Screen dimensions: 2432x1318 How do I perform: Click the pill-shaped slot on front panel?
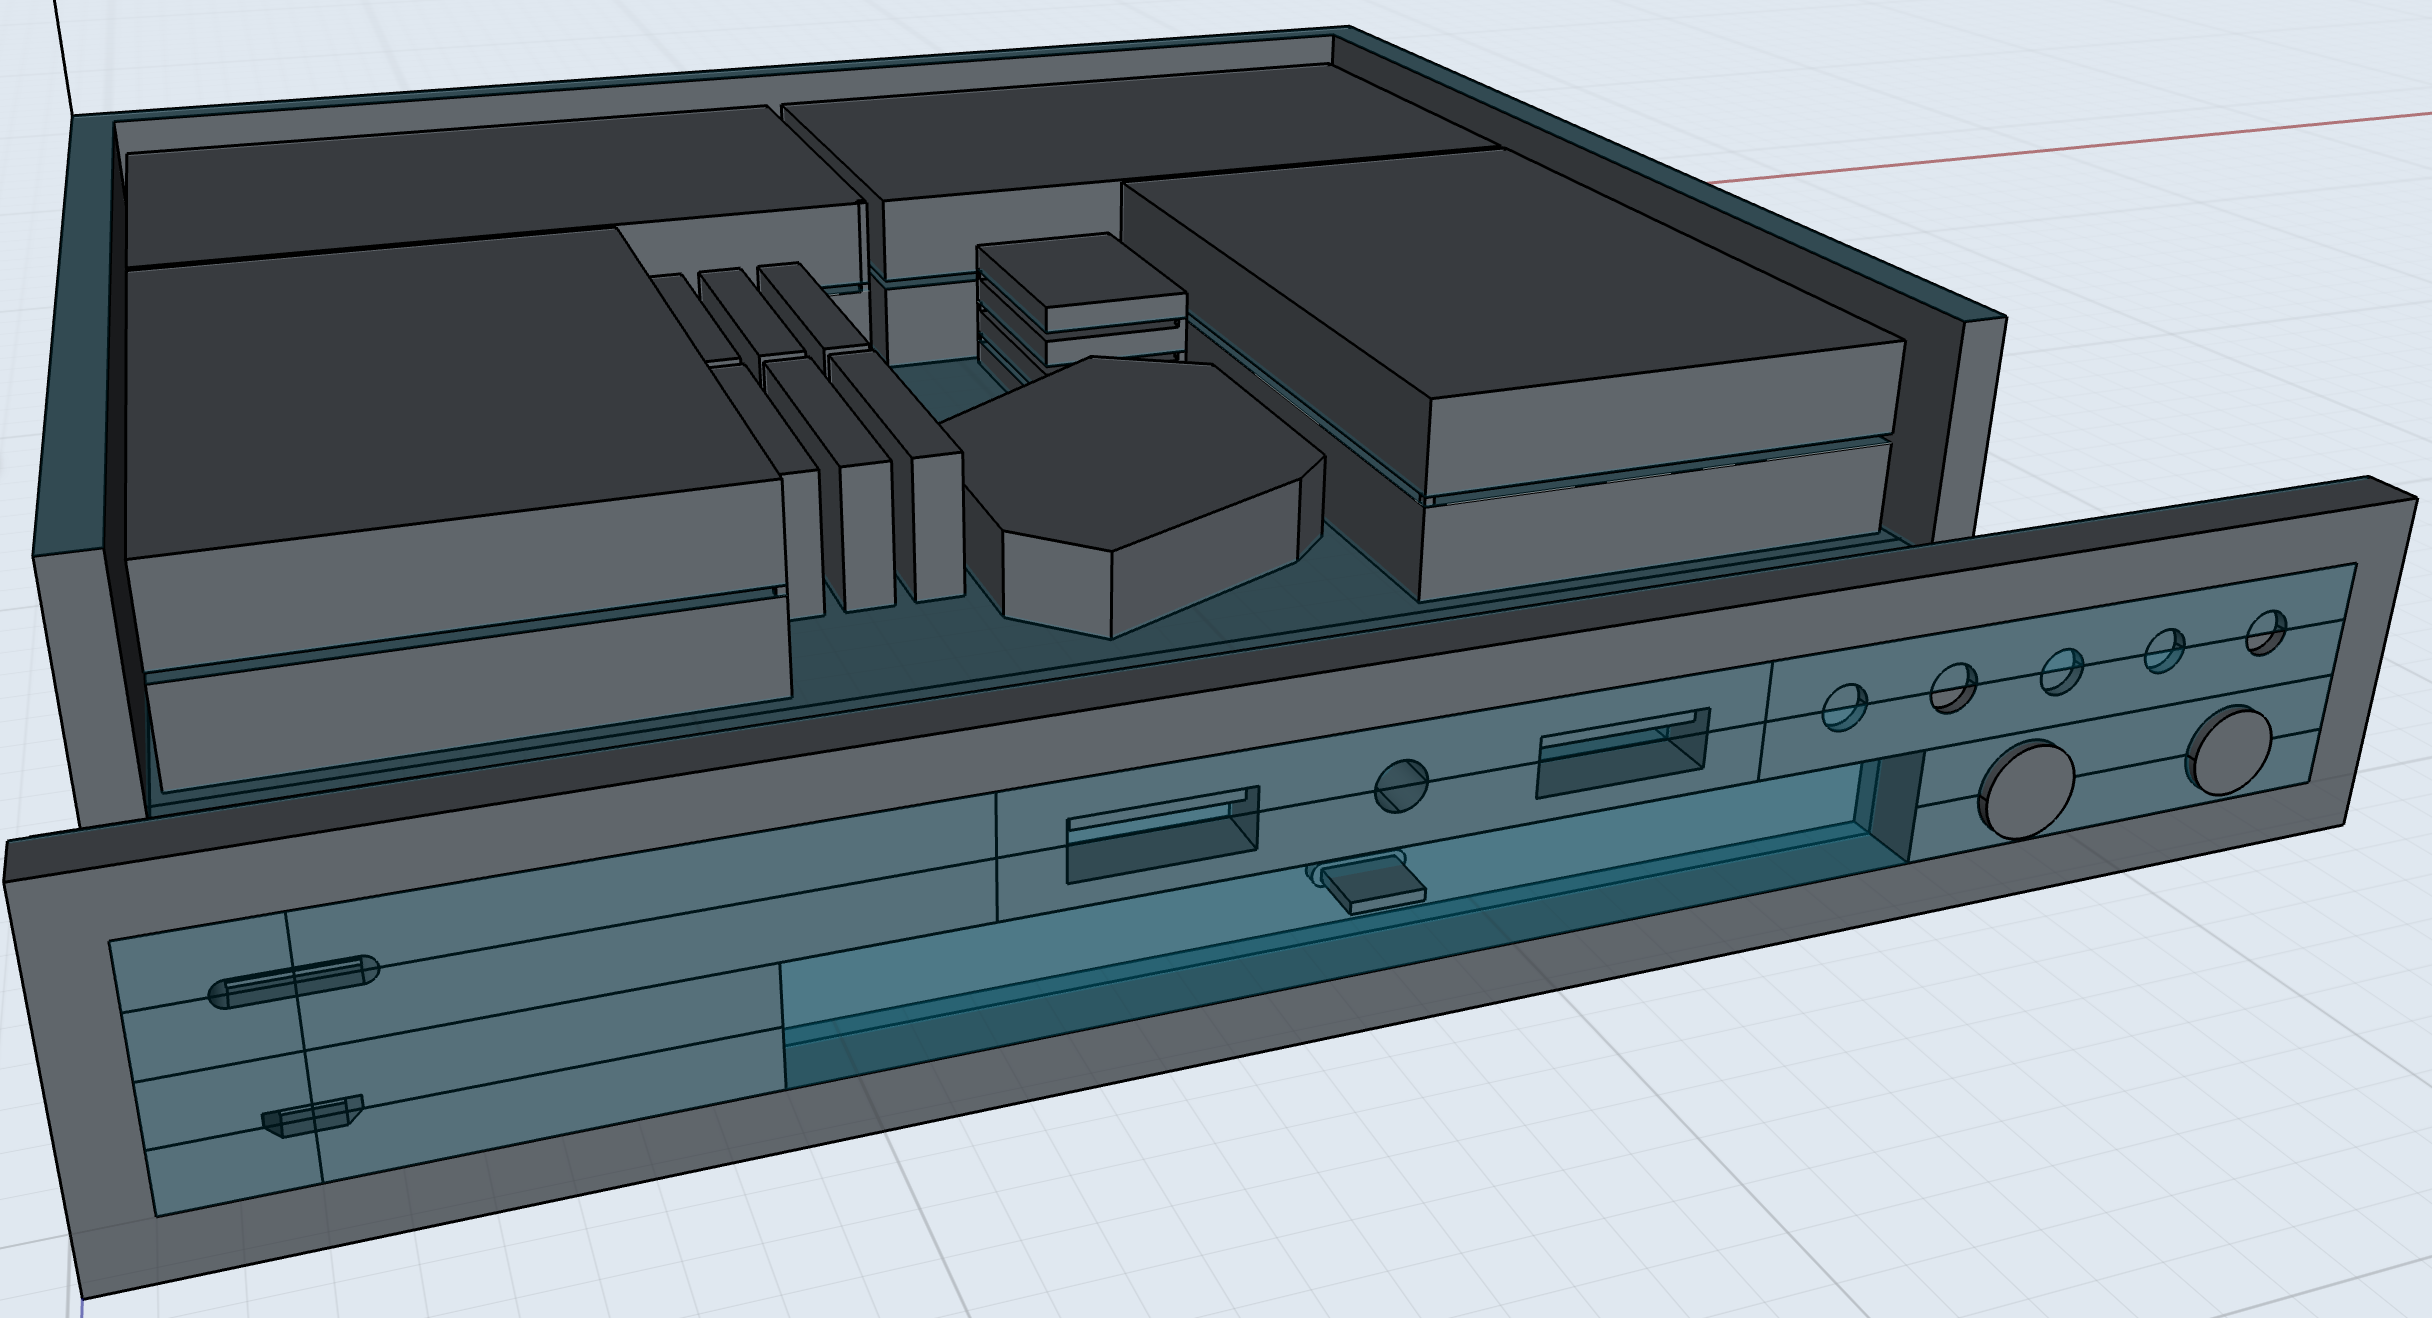tap(293, 982)
